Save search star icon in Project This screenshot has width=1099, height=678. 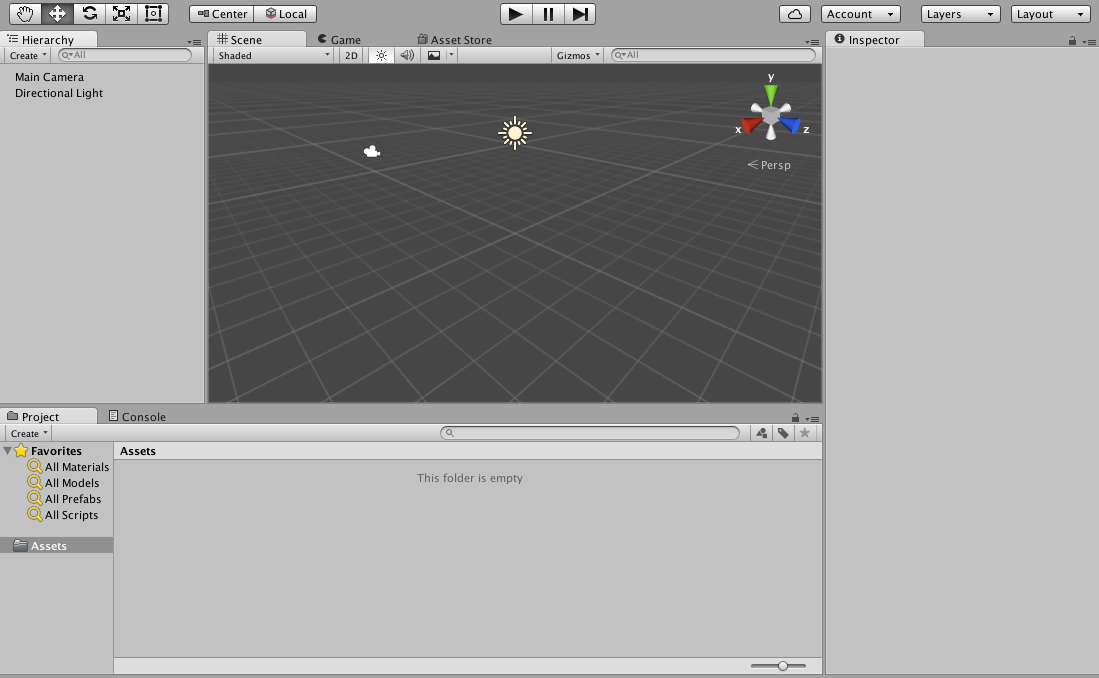pos(805,433)
